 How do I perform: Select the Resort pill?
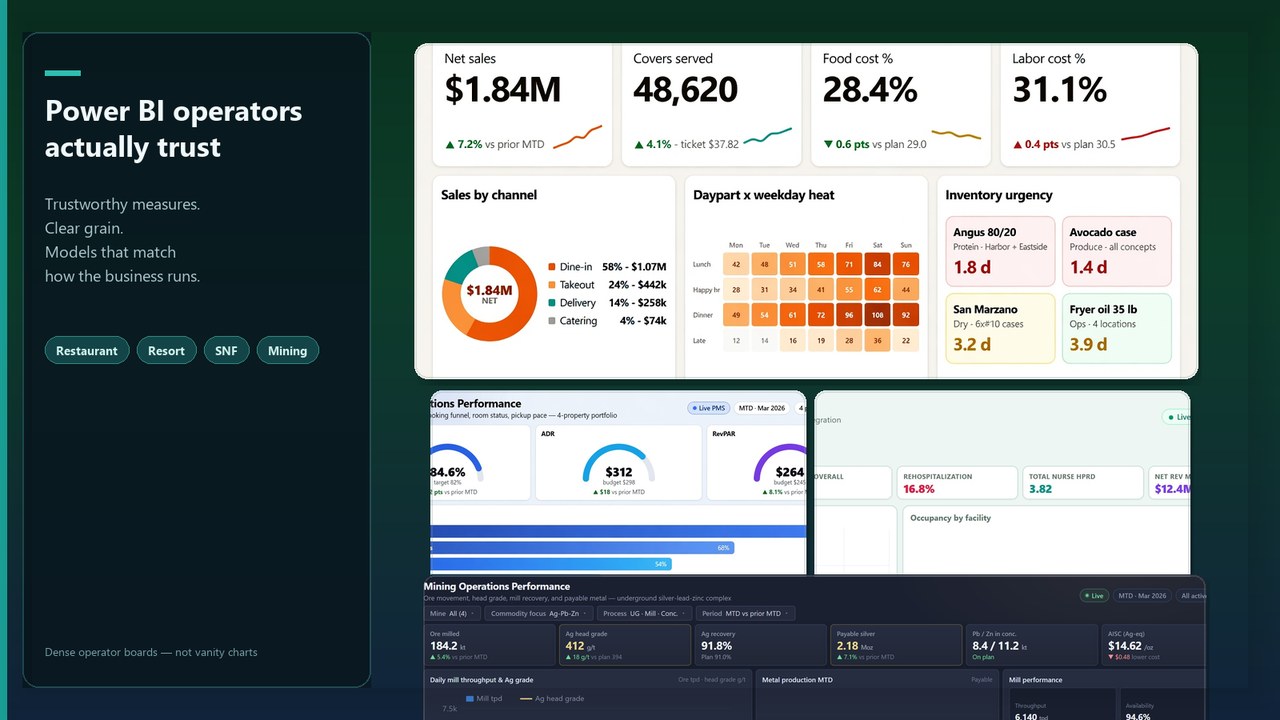(166, 350)
